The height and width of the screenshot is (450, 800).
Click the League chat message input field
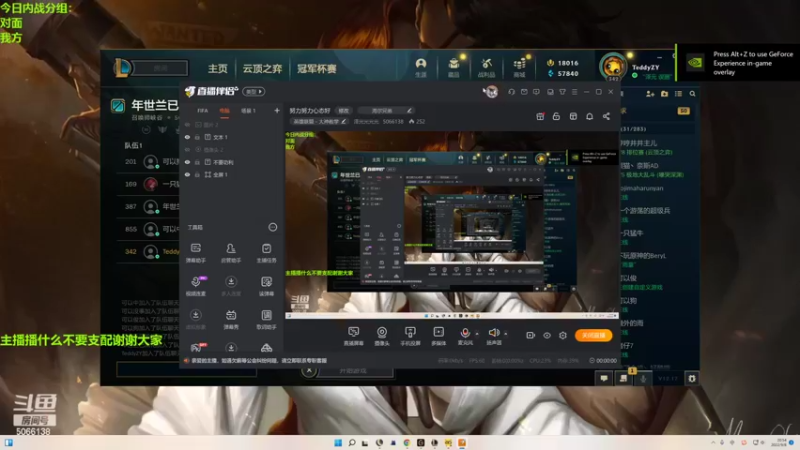(x=187, y=369)
